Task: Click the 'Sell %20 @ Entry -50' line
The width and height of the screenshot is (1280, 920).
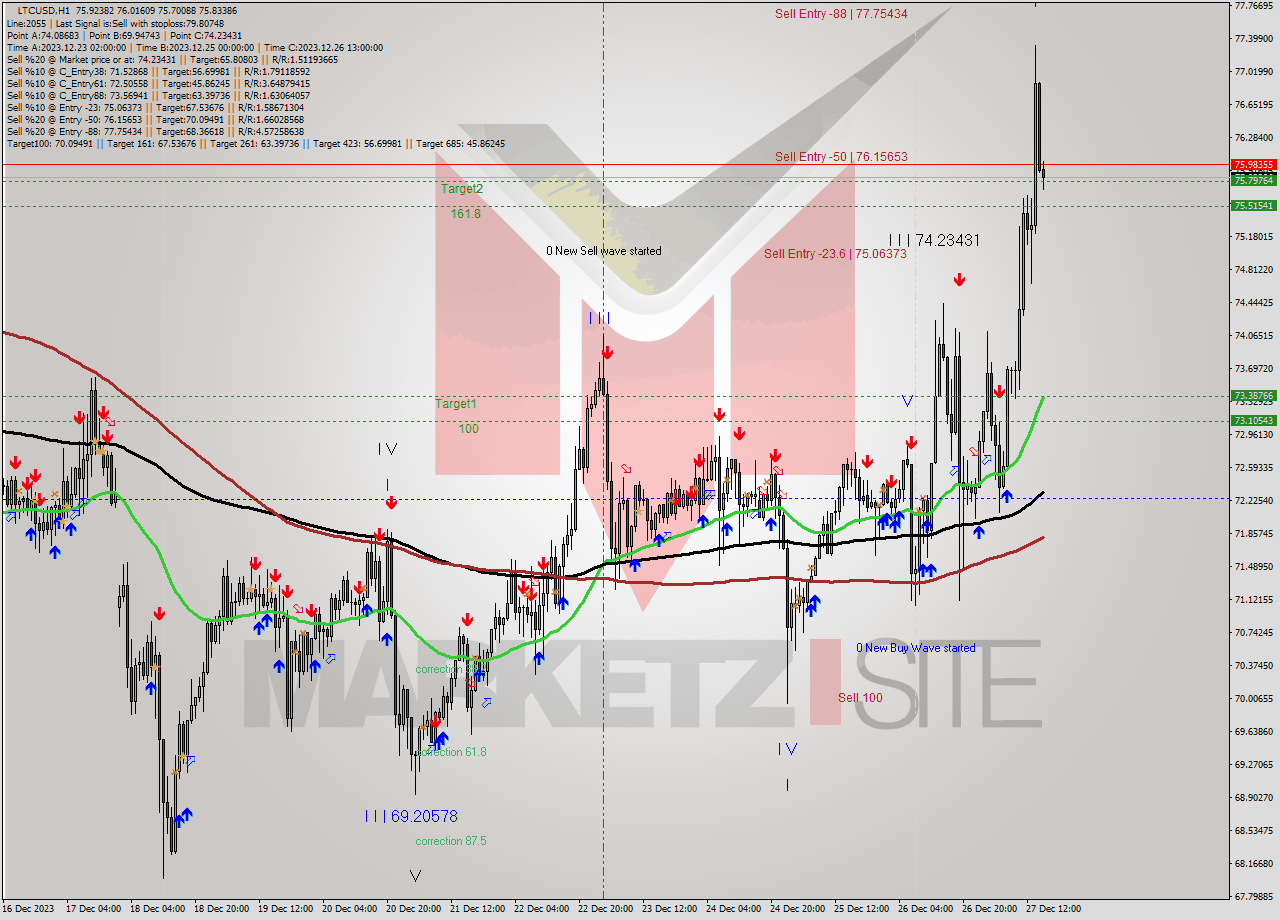Action: point(155,119)
